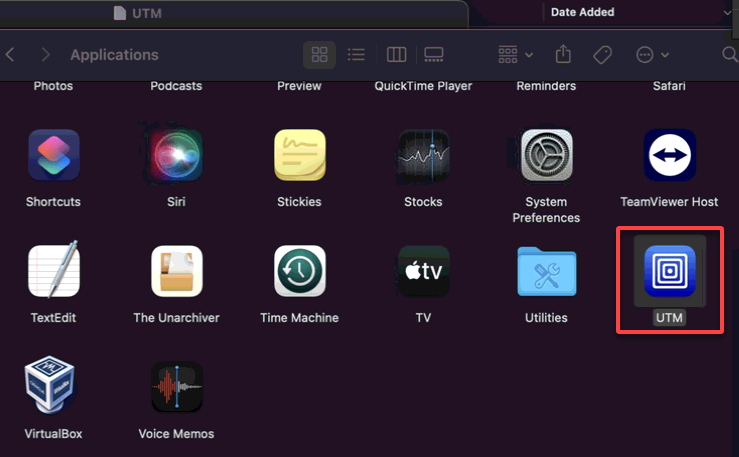Switch to list view

(356, 54)
